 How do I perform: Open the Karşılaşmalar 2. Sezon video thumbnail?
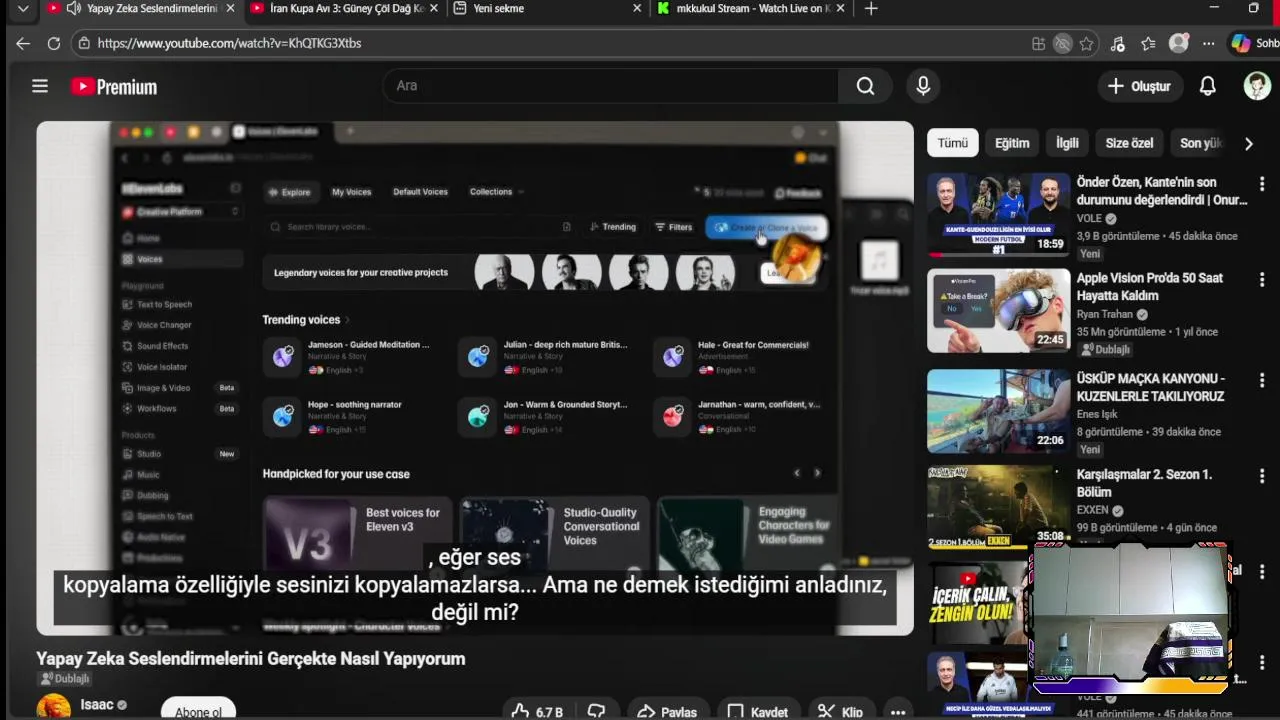click(998, 507)
